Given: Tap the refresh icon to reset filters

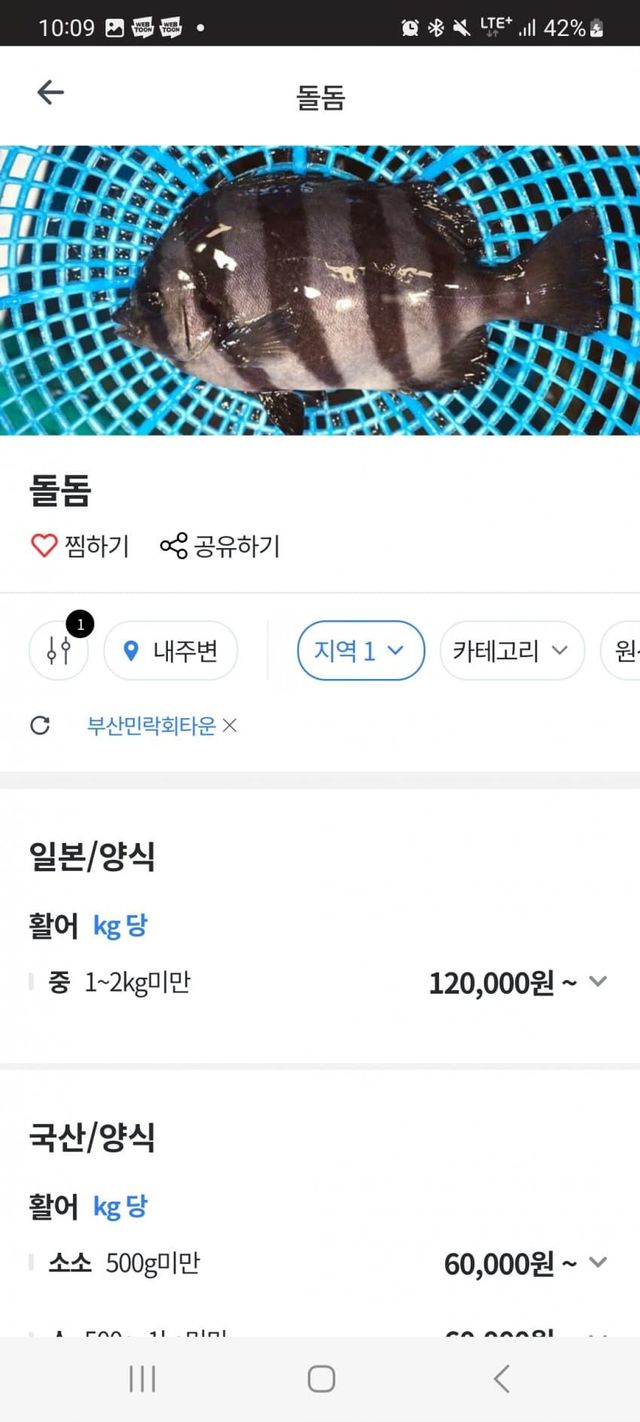Looking at the screenshot, I should 40,726.
